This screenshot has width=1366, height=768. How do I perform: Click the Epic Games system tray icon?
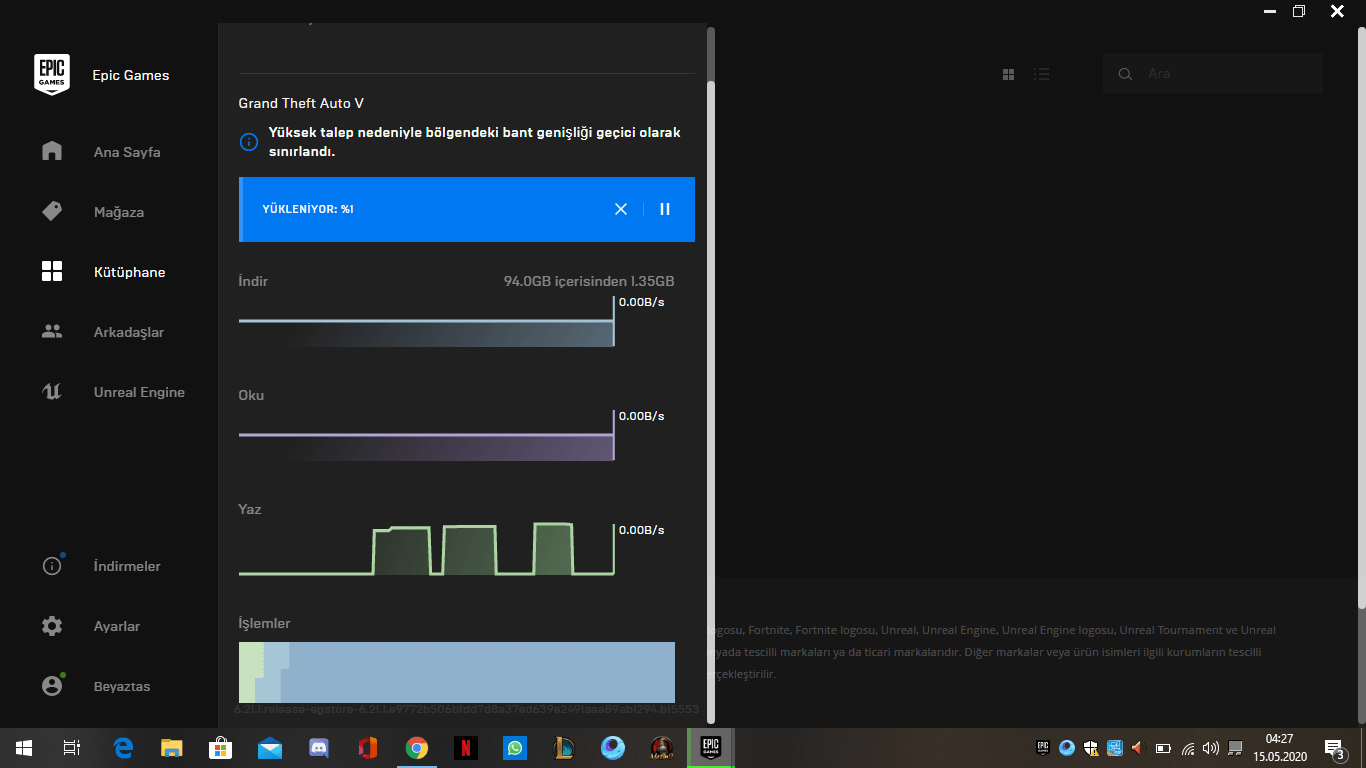pyautogui.click(x=1043, y=747)
